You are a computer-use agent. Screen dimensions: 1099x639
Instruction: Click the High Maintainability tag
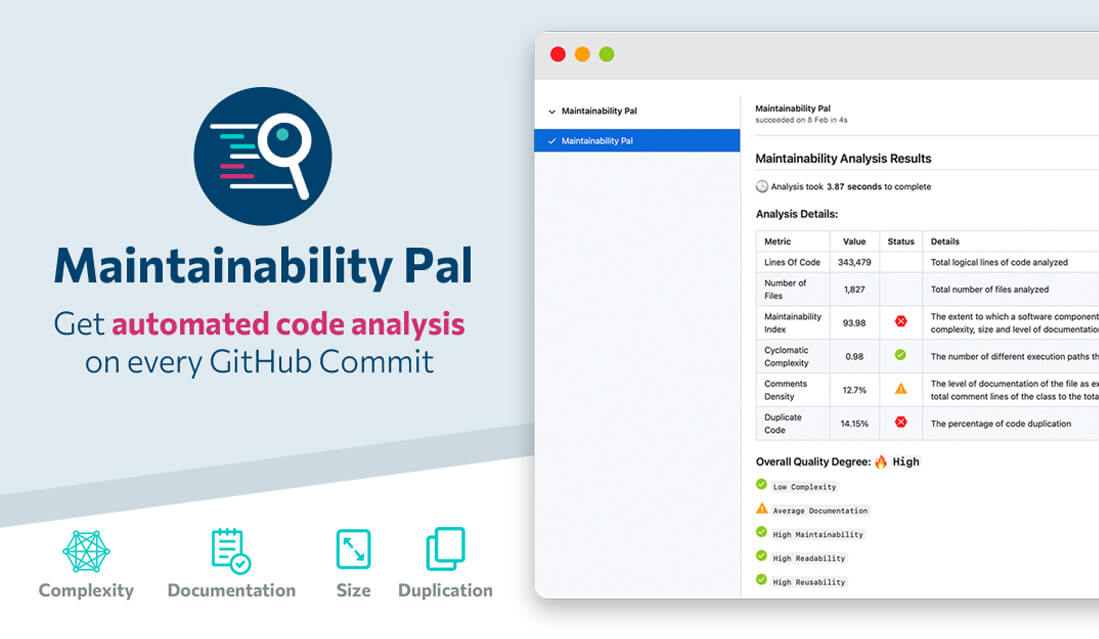click(818, 535)
